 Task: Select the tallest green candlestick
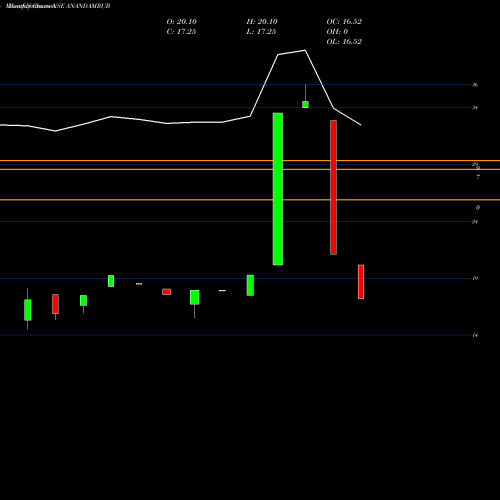(x=278, y=189)
